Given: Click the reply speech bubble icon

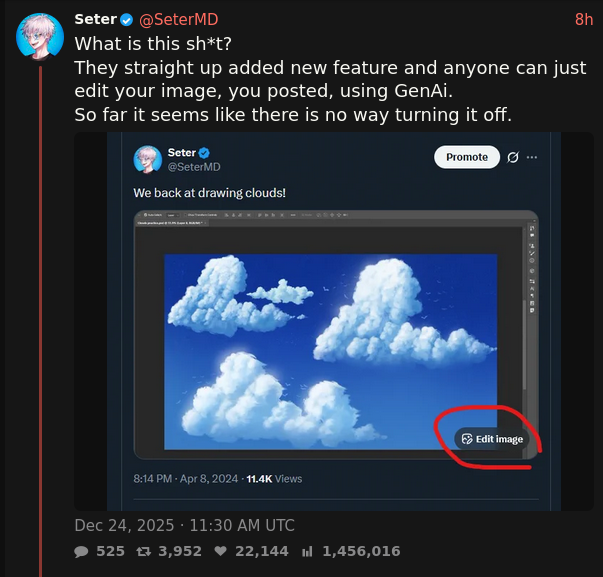Looking at the screenshot, I should tap(81, 551).
